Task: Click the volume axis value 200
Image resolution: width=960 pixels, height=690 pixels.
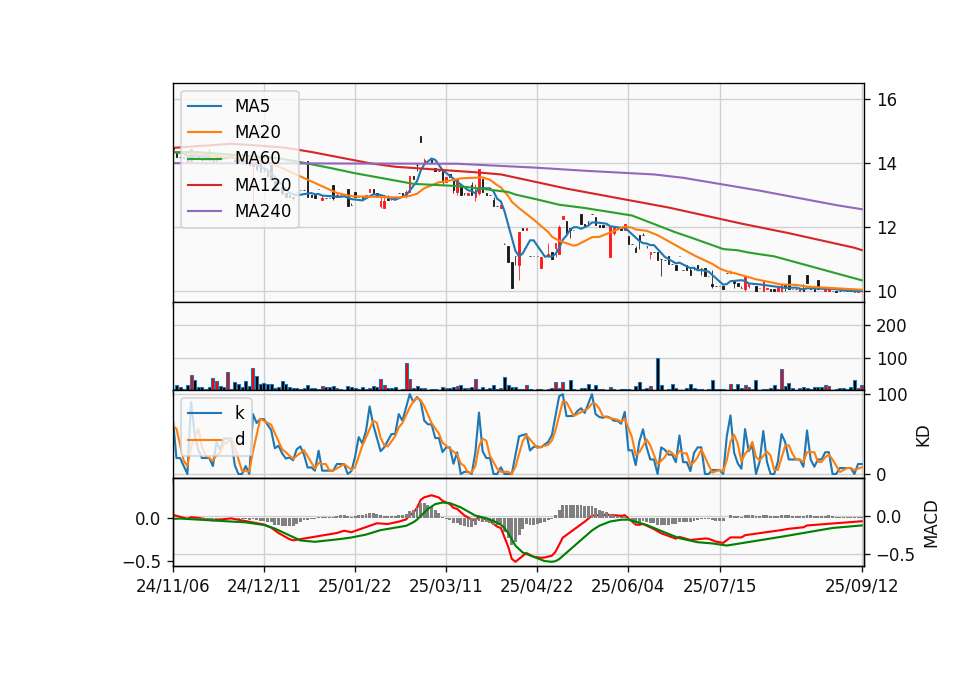Action: [891, 326]
